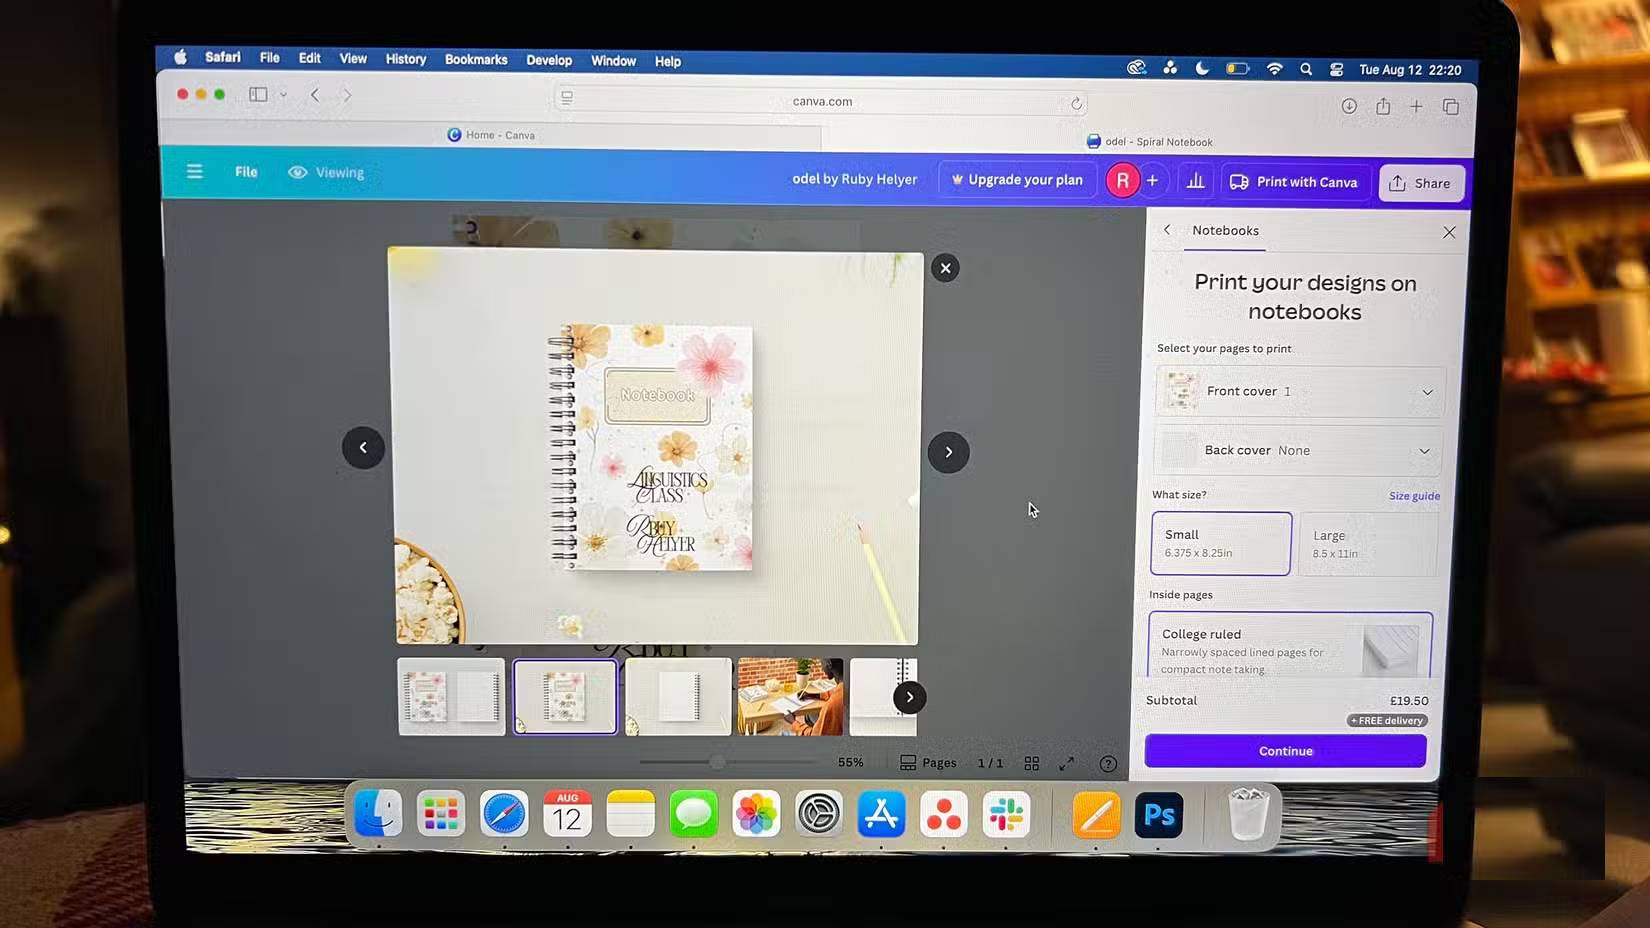Click the R profile avatar
This screenshot has width=1650, height=928.
click(1122, 180)
